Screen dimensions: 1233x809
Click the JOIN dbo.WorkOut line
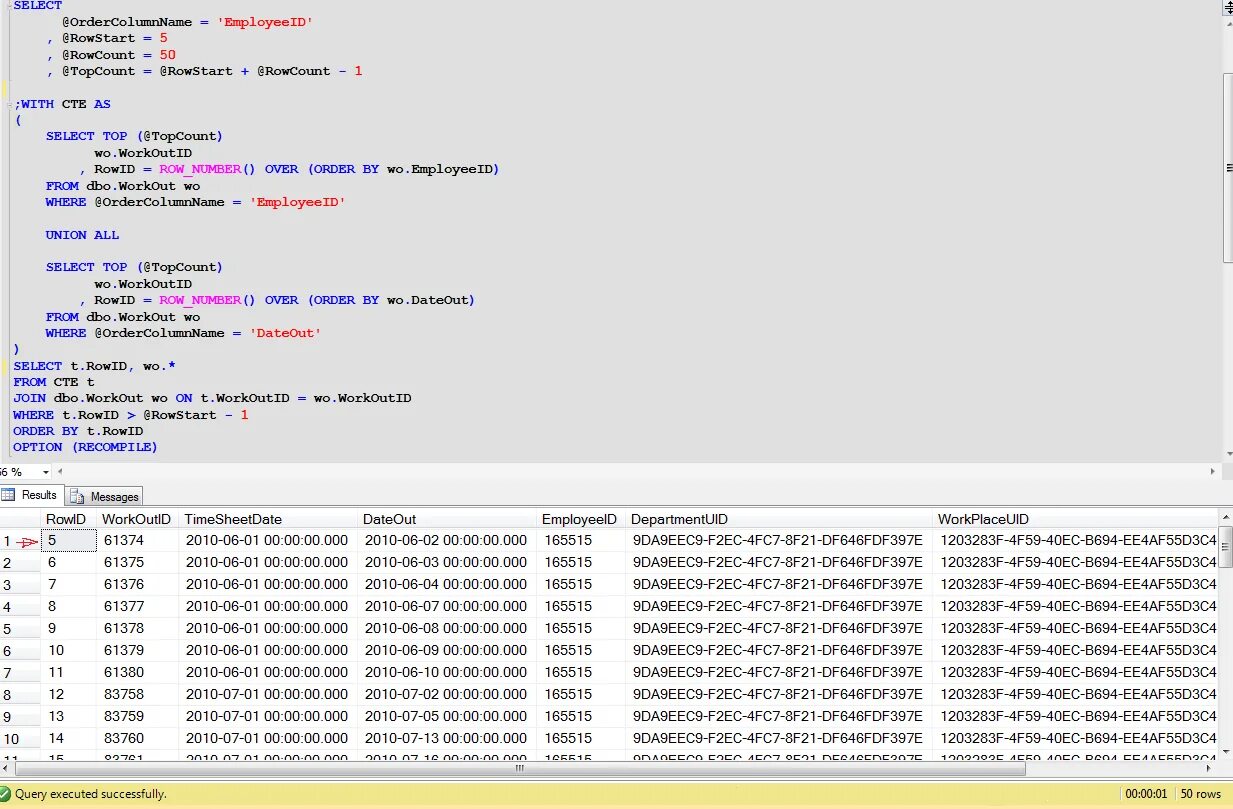212,398
